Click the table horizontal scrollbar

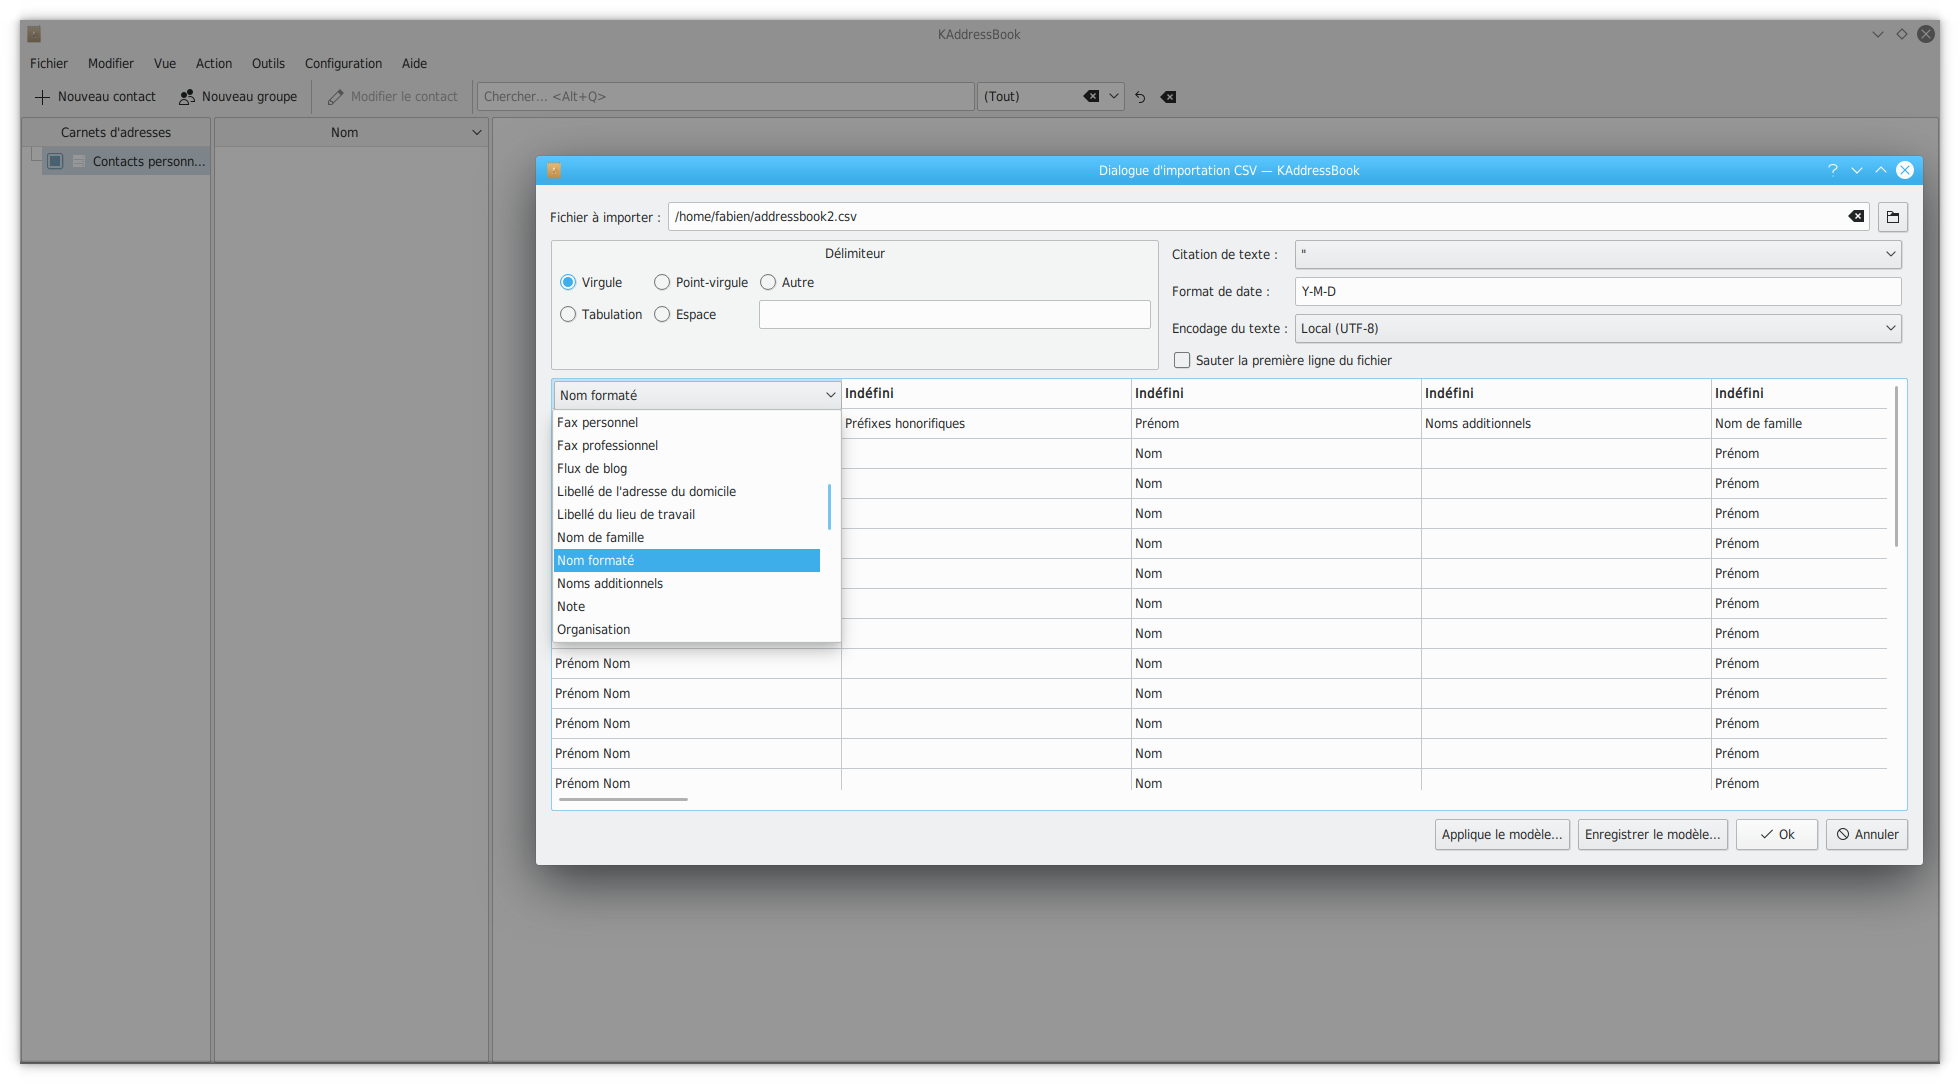pos(623,800)
